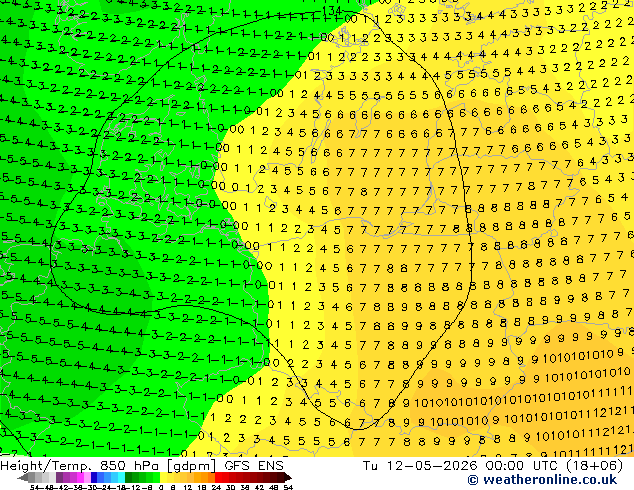
Task: Pick the dark blue legend swatch
Action: (x=94, y=477)
